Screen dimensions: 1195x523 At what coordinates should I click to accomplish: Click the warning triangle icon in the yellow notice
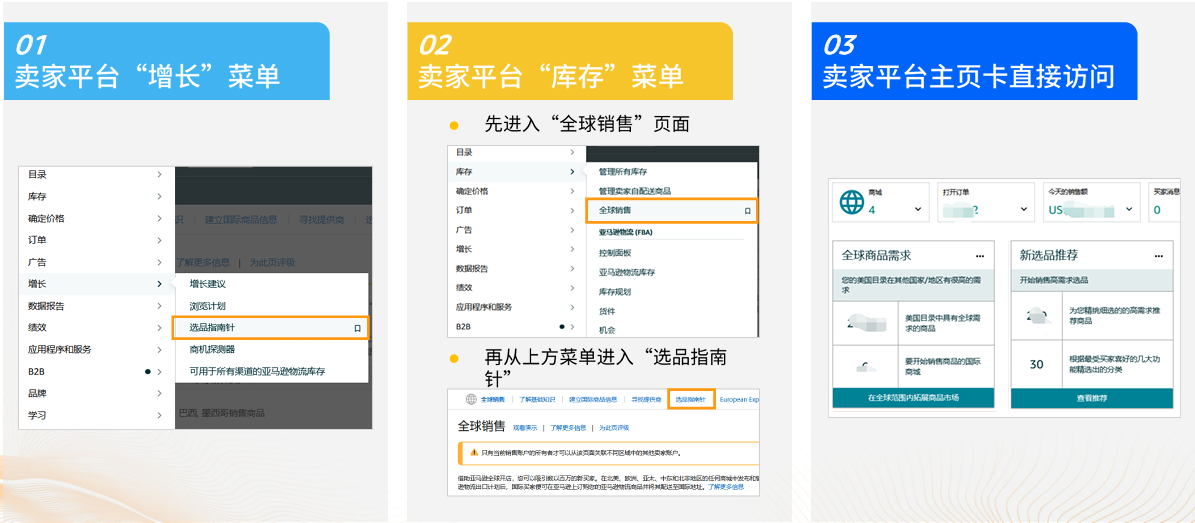473,452
